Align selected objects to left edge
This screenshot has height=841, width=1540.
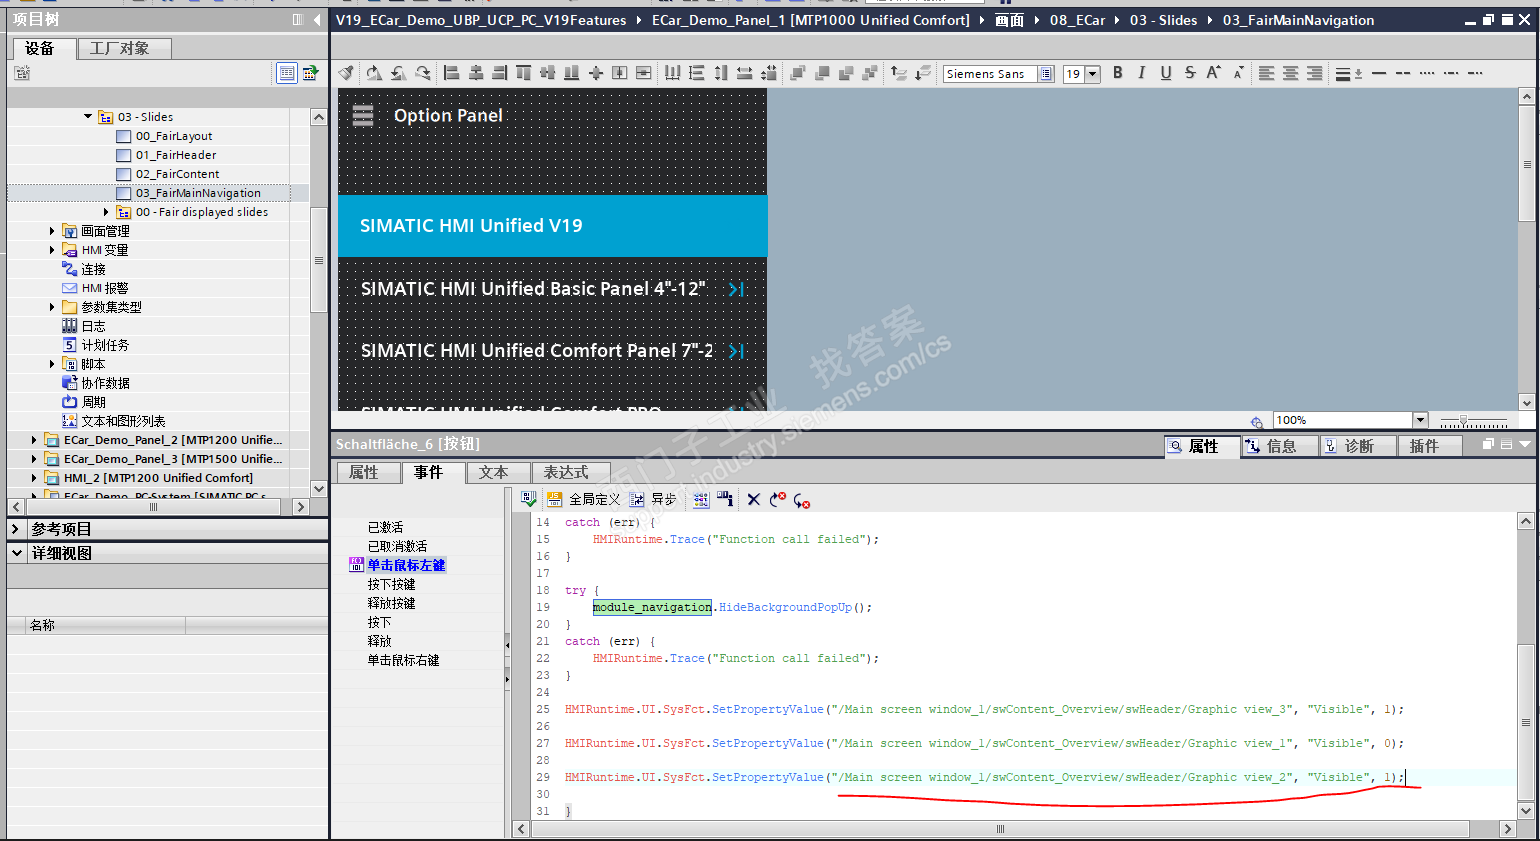[x=451, y=73]
